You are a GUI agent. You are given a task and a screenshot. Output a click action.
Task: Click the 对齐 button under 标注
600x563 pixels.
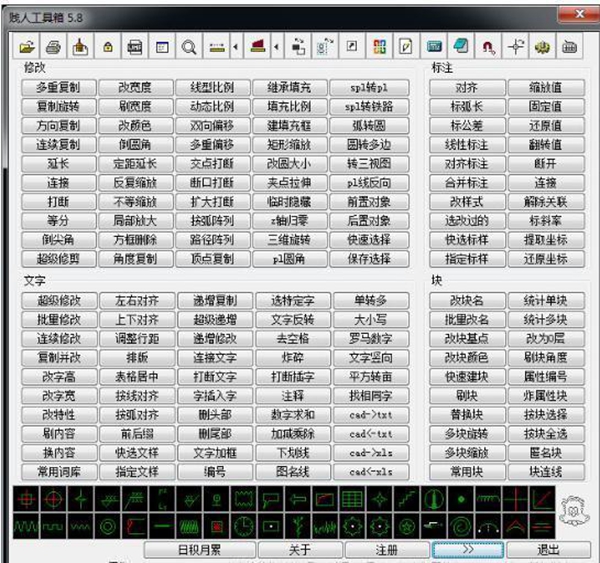pyautogui.click(x=466, y=88)
